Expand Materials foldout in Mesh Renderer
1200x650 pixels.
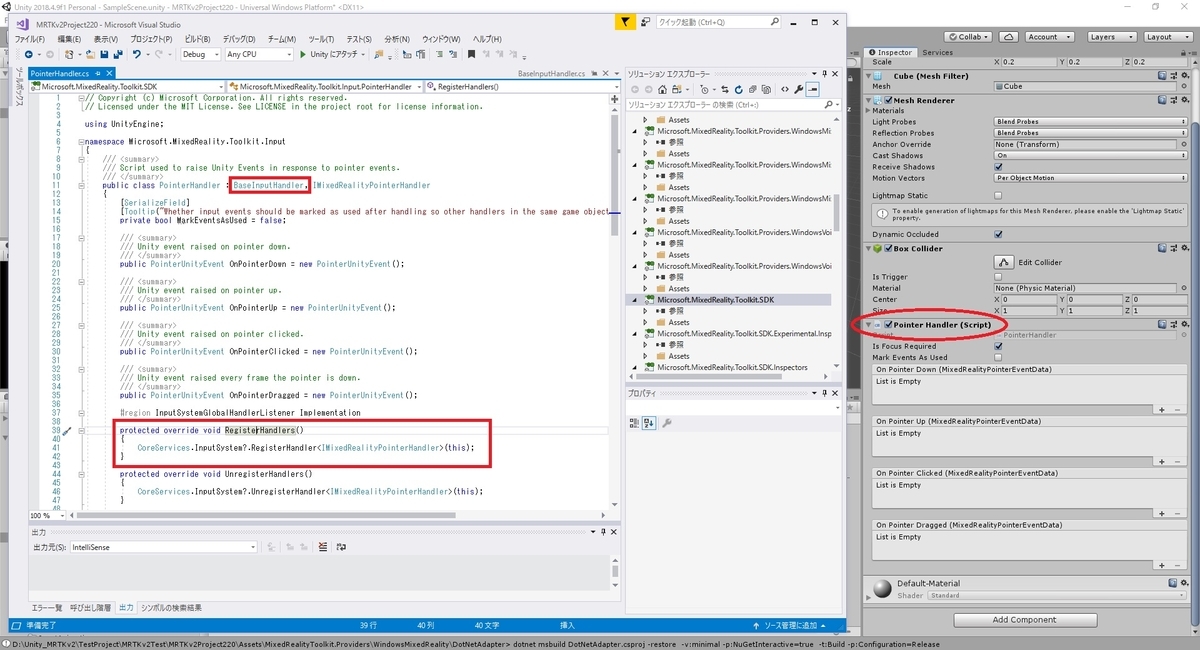tap(869, 111)
